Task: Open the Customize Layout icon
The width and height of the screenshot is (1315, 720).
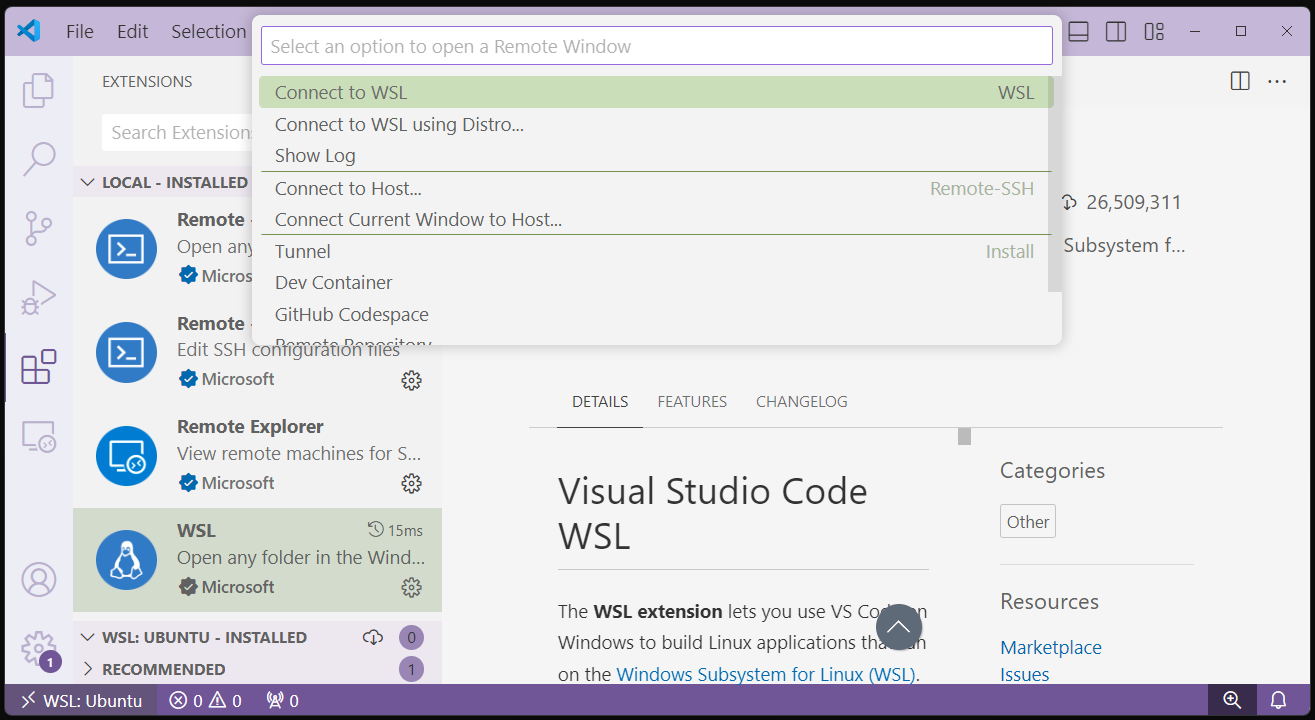Action: point(1154,32)
